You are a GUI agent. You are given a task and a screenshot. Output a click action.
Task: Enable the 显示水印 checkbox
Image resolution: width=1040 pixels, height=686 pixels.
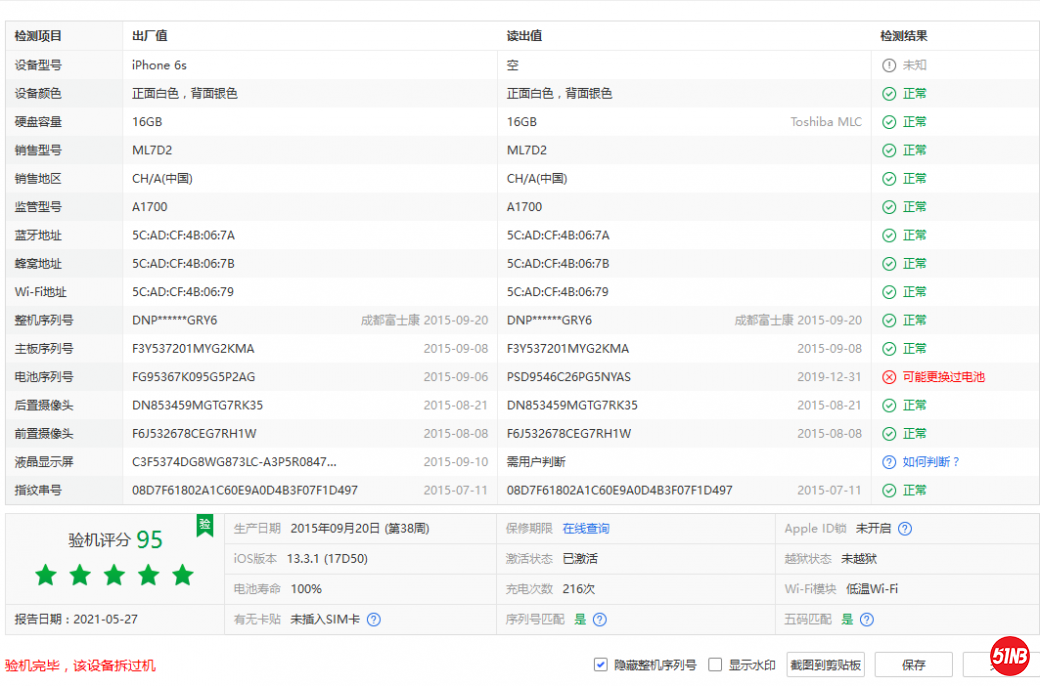715,665
